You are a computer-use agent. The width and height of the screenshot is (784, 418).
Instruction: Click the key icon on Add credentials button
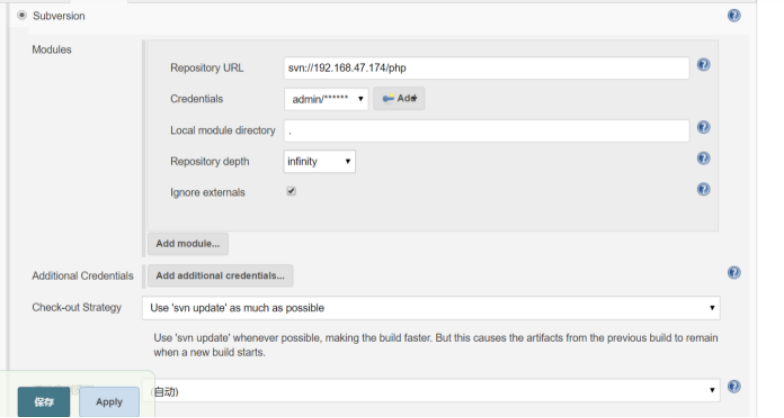point(388,98)
